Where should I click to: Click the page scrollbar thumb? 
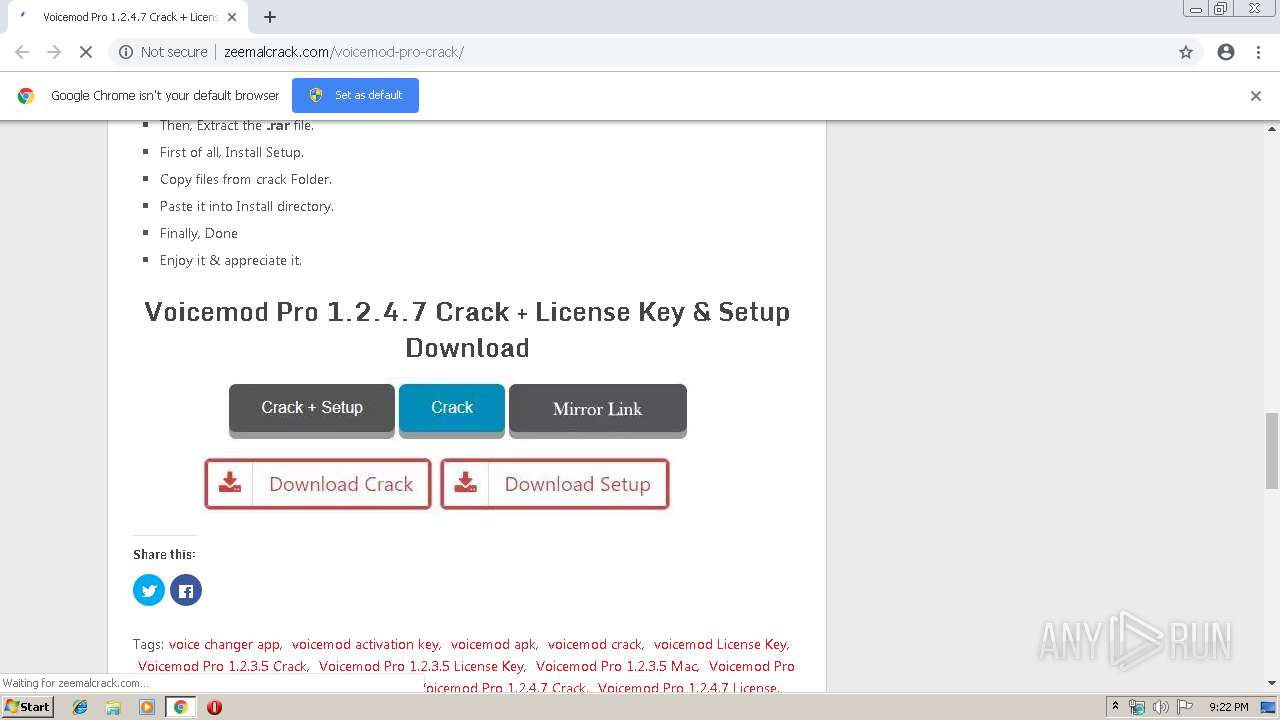(x=1272, y=450)
